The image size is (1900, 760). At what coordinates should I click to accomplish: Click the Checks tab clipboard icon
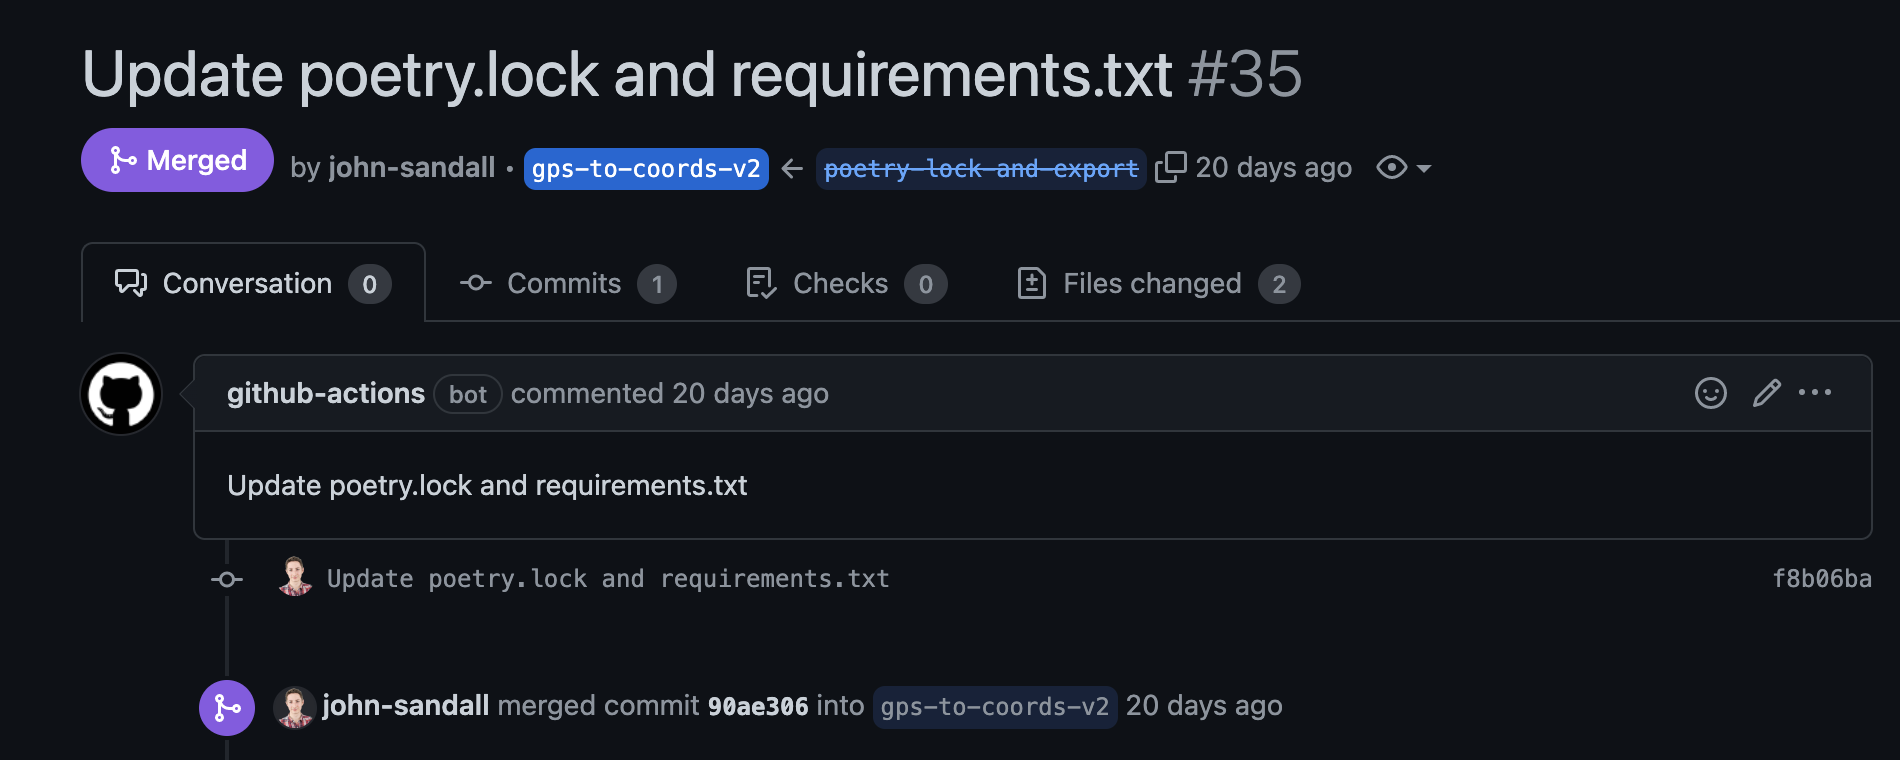click(761, 283)
